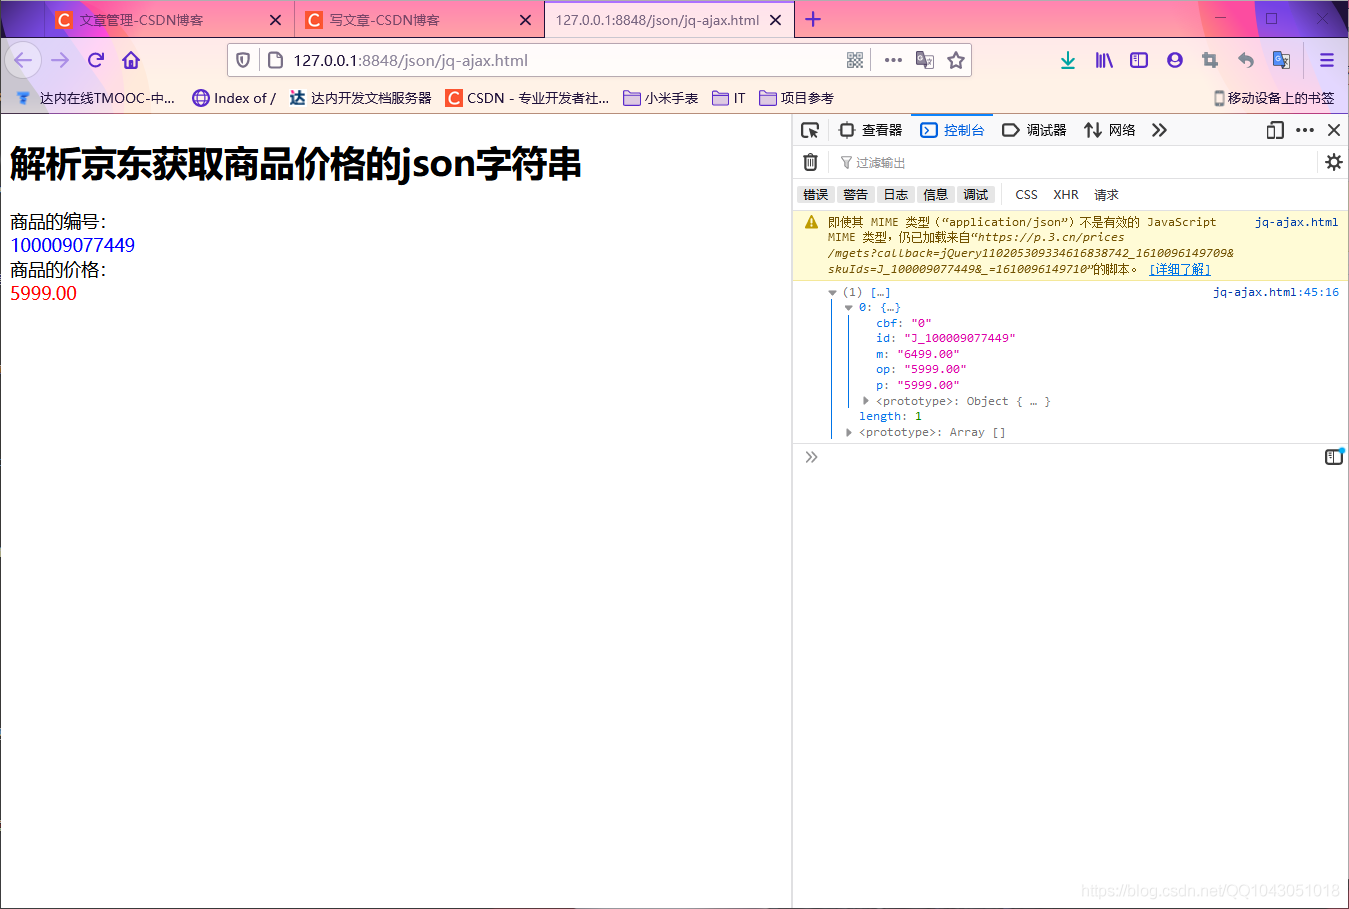Expand the <prototype>: Array node
The width and height of the screenshot is (1349, 909).
click(849, 433)
